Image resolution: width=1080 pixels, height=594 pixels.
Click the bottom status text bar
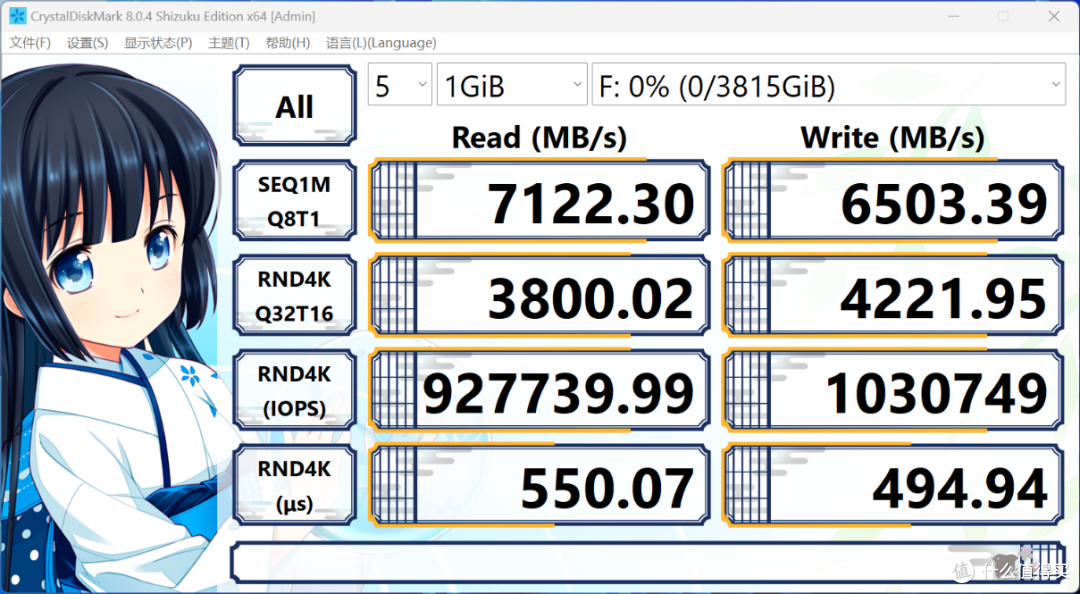[x=600, y=563]
